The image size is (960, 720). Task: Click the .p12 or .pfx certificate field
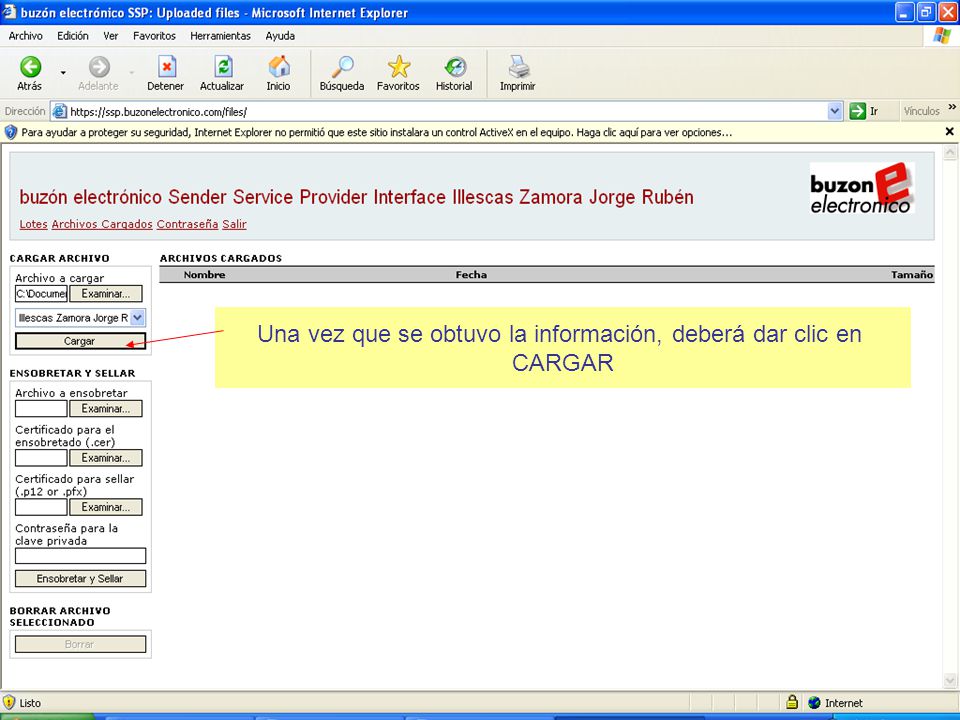41,507
